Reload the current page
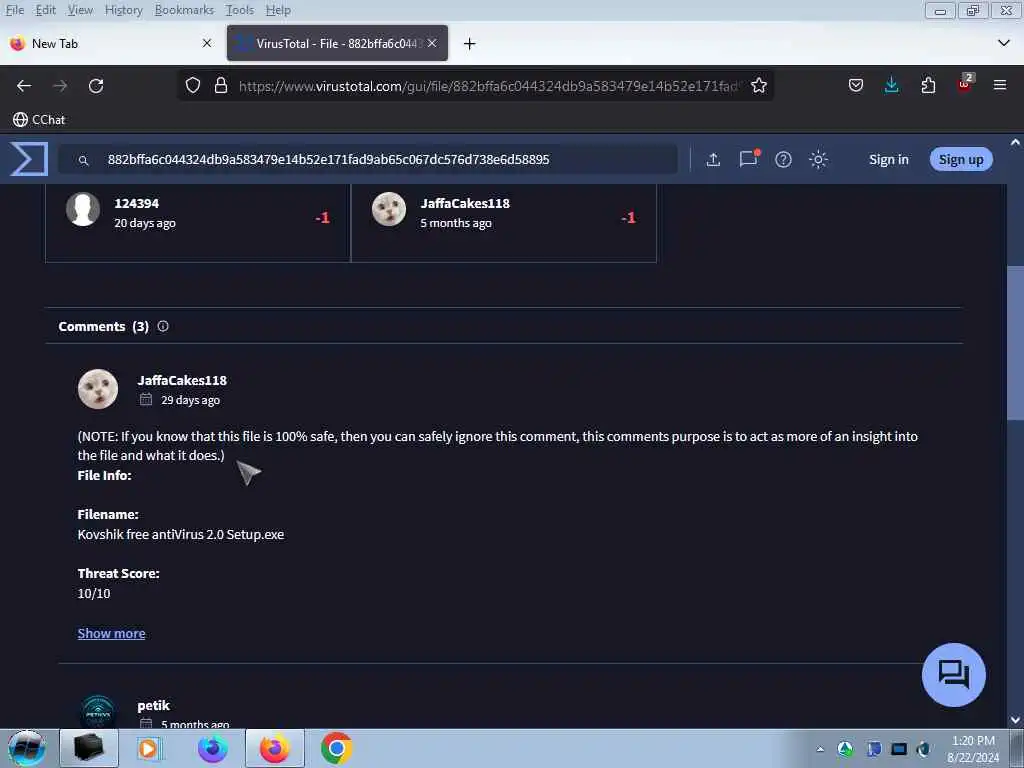The width and height of the screenshot is (1024, 768). point(96,86)
